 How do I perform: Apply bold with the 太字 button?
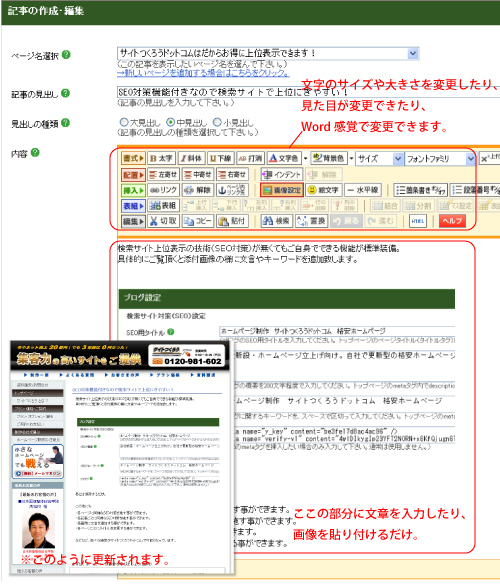tap(161, 158)
